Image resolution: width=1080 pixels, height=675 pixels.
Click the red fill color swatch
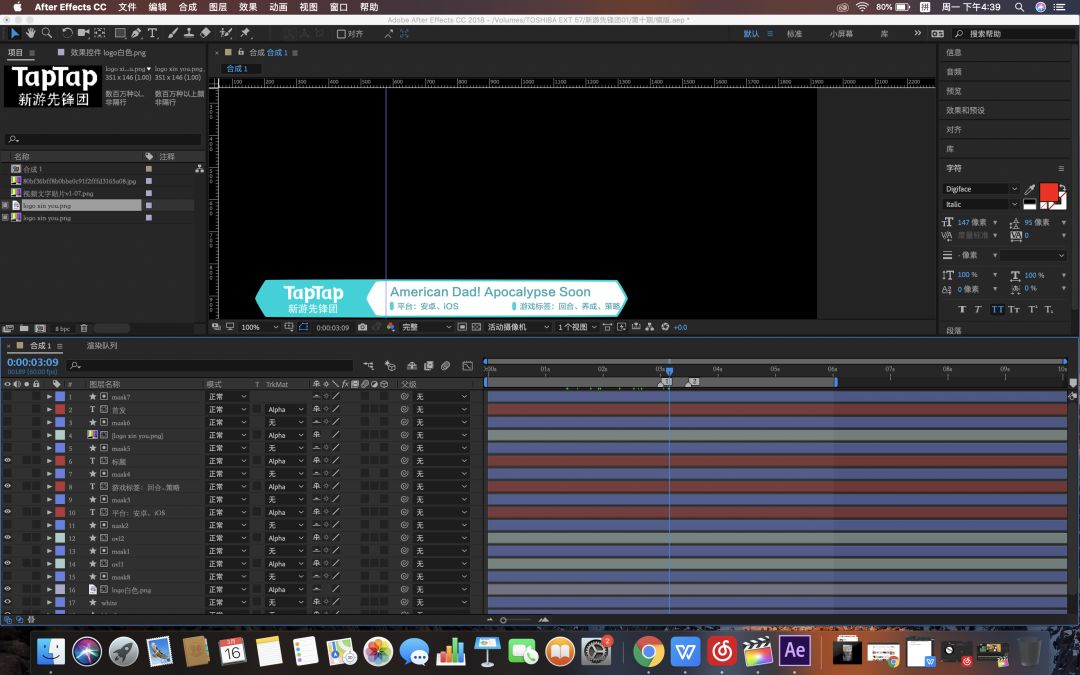tap(1048, 191)
